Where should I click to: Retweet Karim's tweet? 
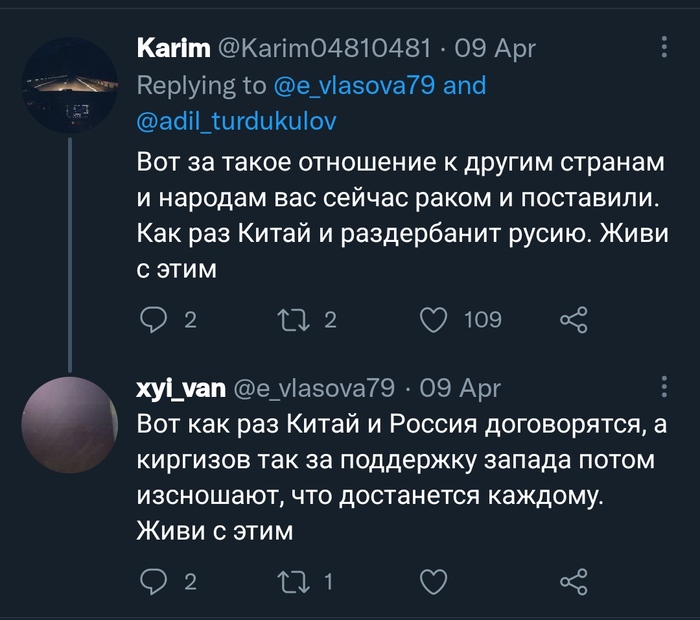(x=291, y=320)
